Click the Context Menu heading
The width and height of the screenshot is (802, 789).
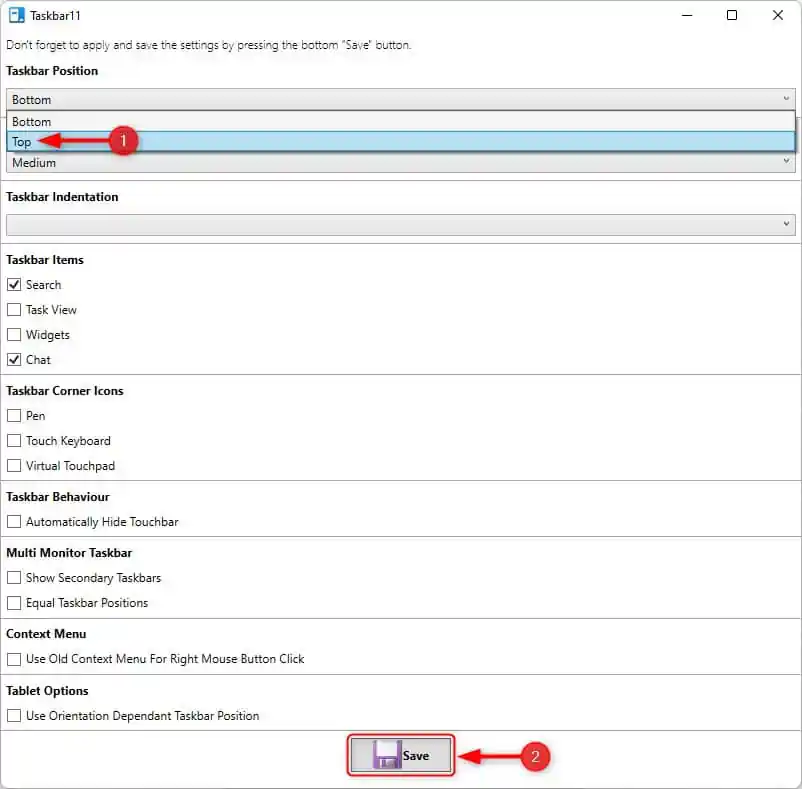46,634
